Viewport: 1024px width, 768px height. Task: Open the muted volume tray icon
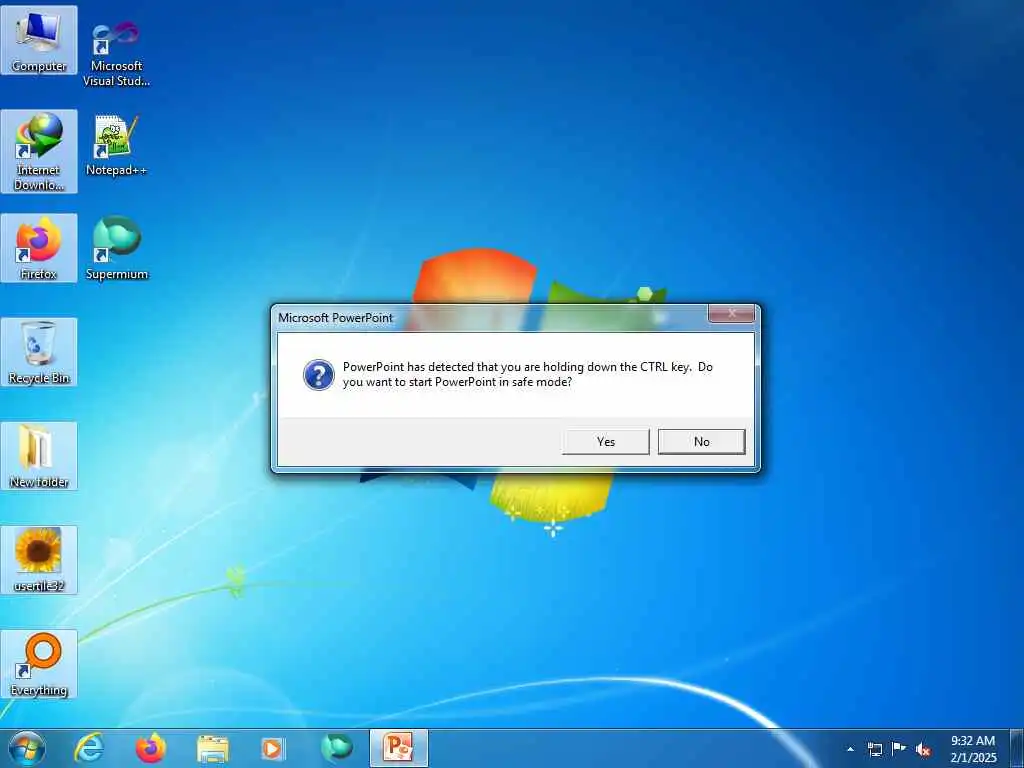(x=923, y=749)
